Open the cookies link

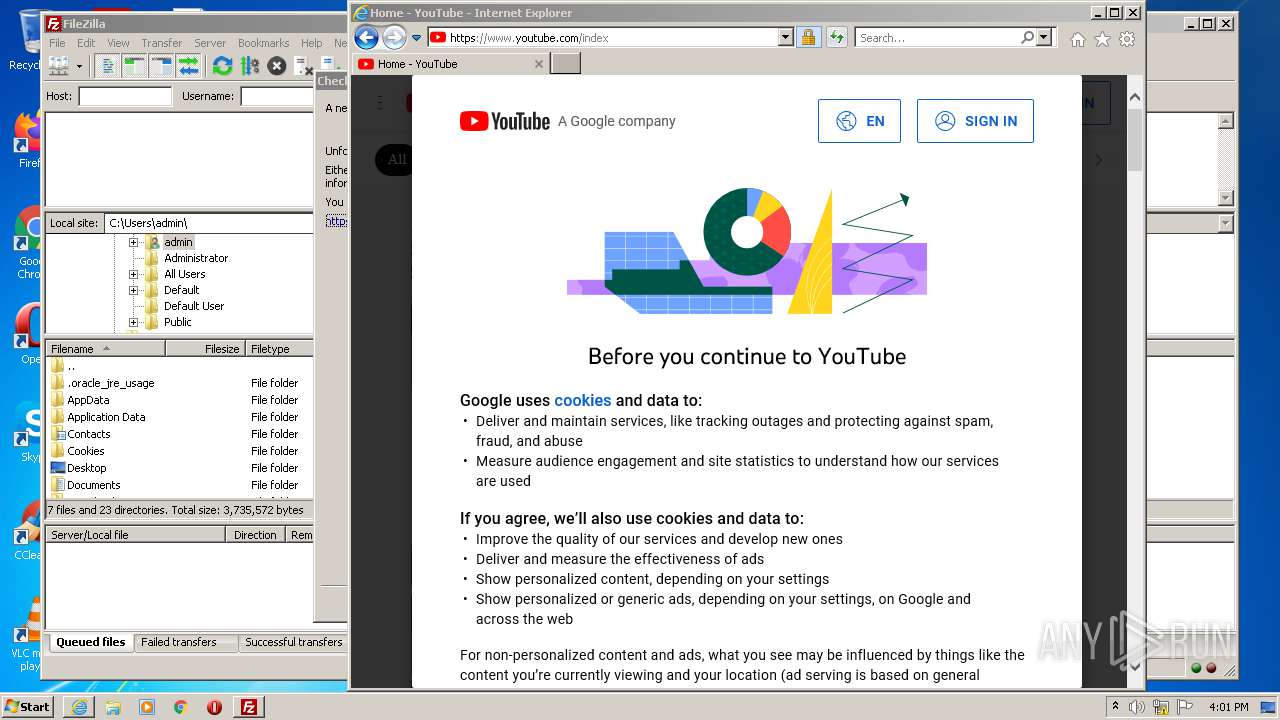coord(582,400)
